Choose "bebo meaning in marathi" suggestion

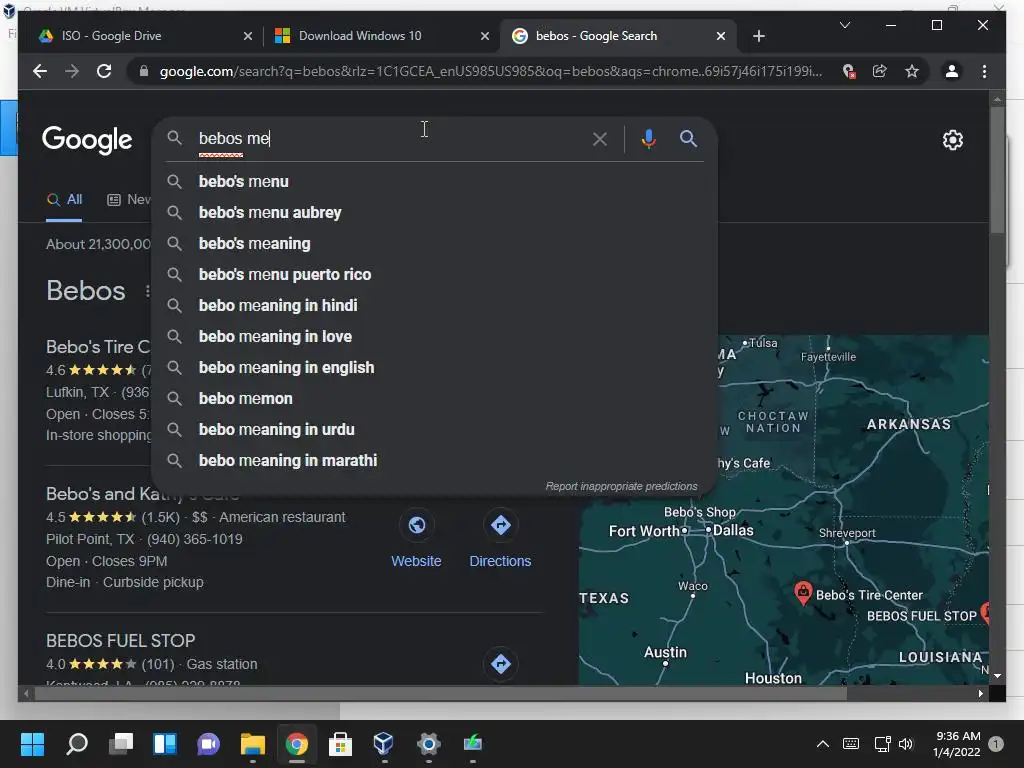click(x=434, y=460)
